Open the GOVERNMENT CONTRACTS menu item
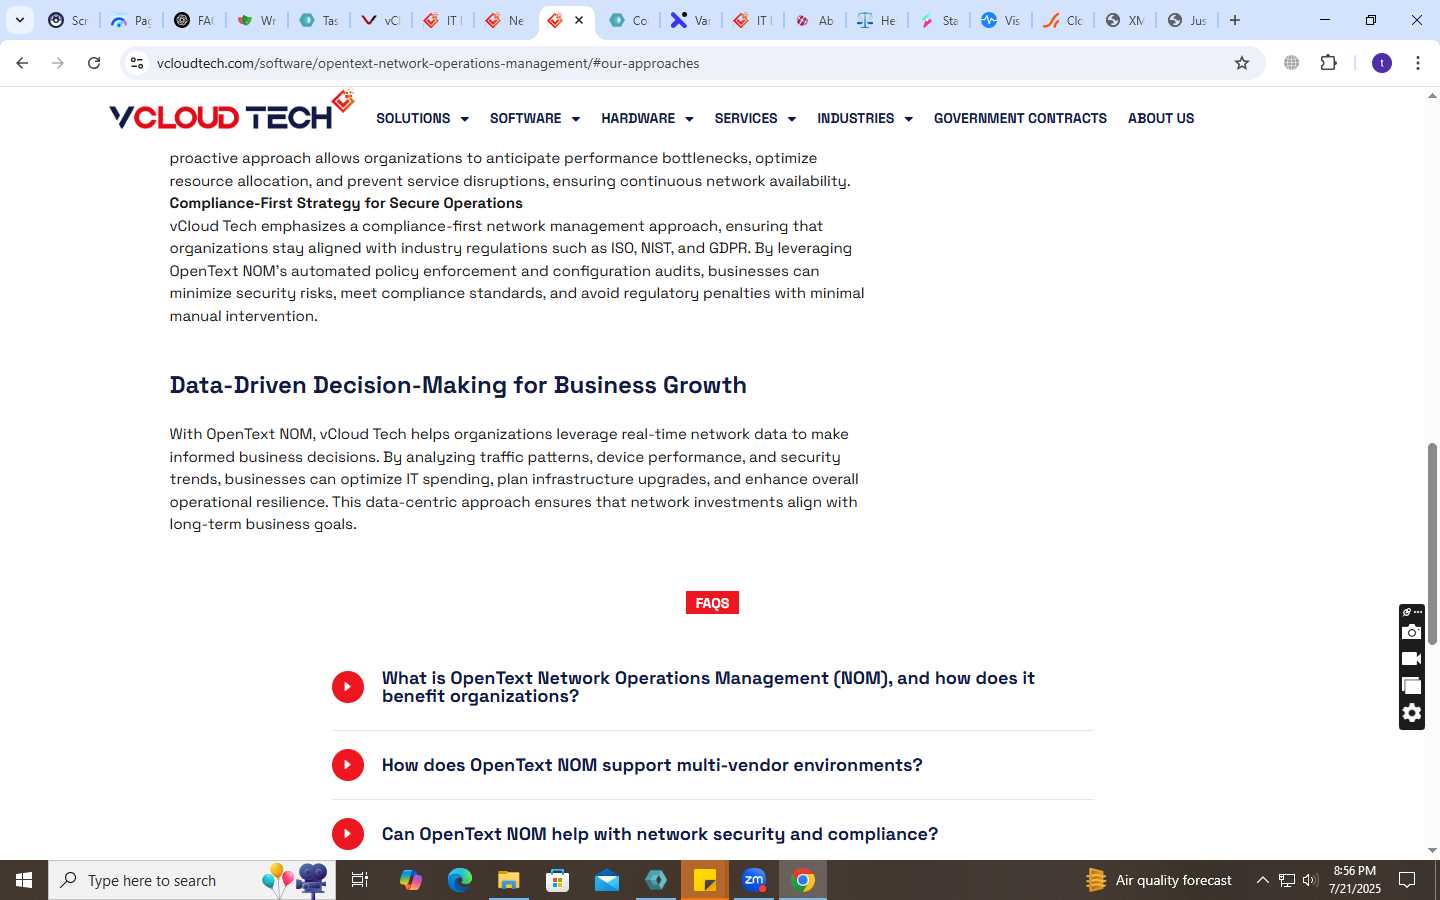 coord(1020,118)
